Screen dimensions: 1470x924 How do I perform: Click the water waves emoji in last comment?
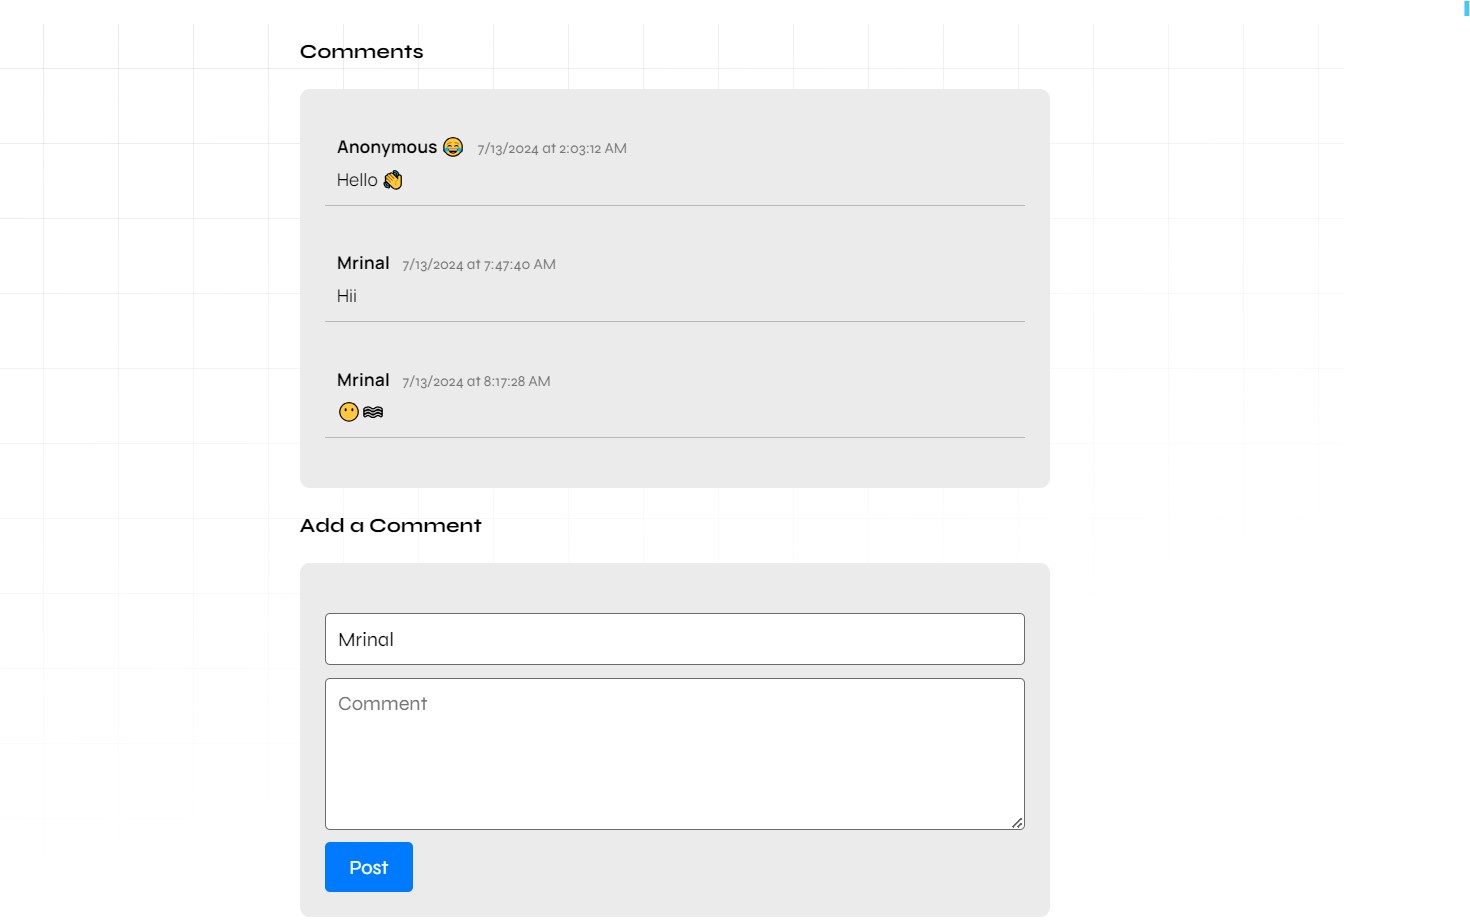[x=372, y=411]
